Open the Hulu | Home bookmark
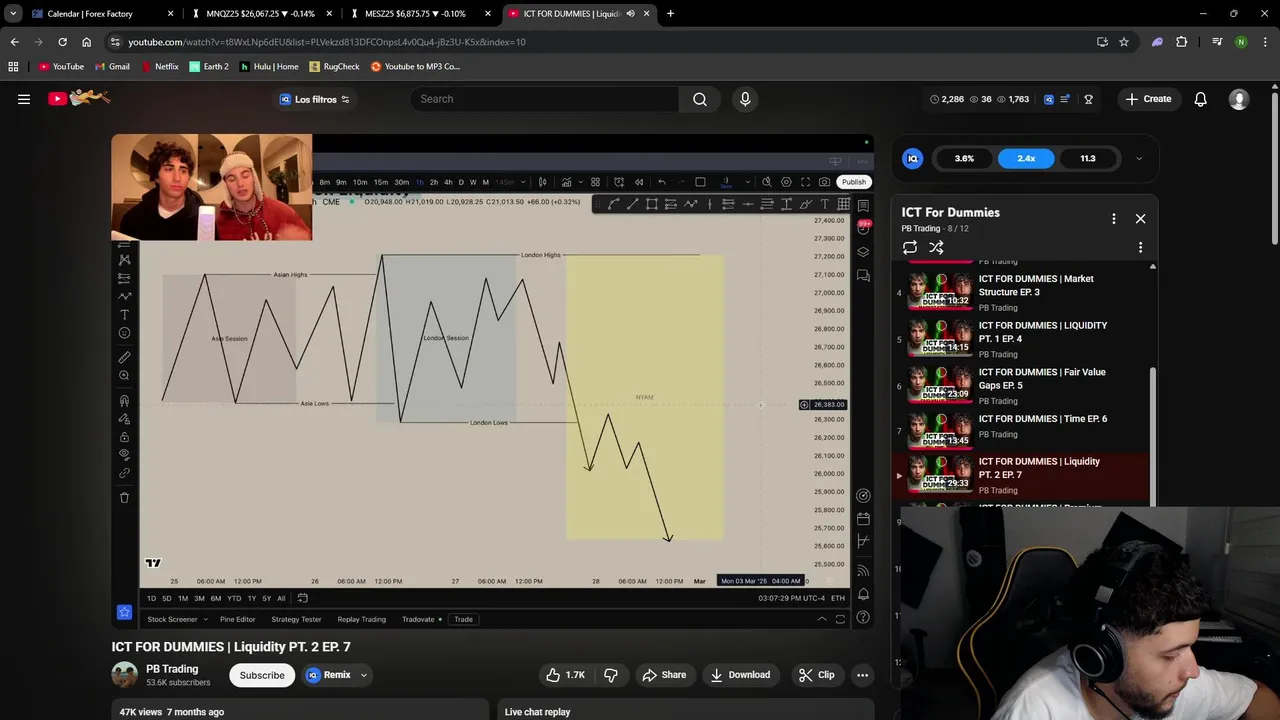 coord(269,66)
